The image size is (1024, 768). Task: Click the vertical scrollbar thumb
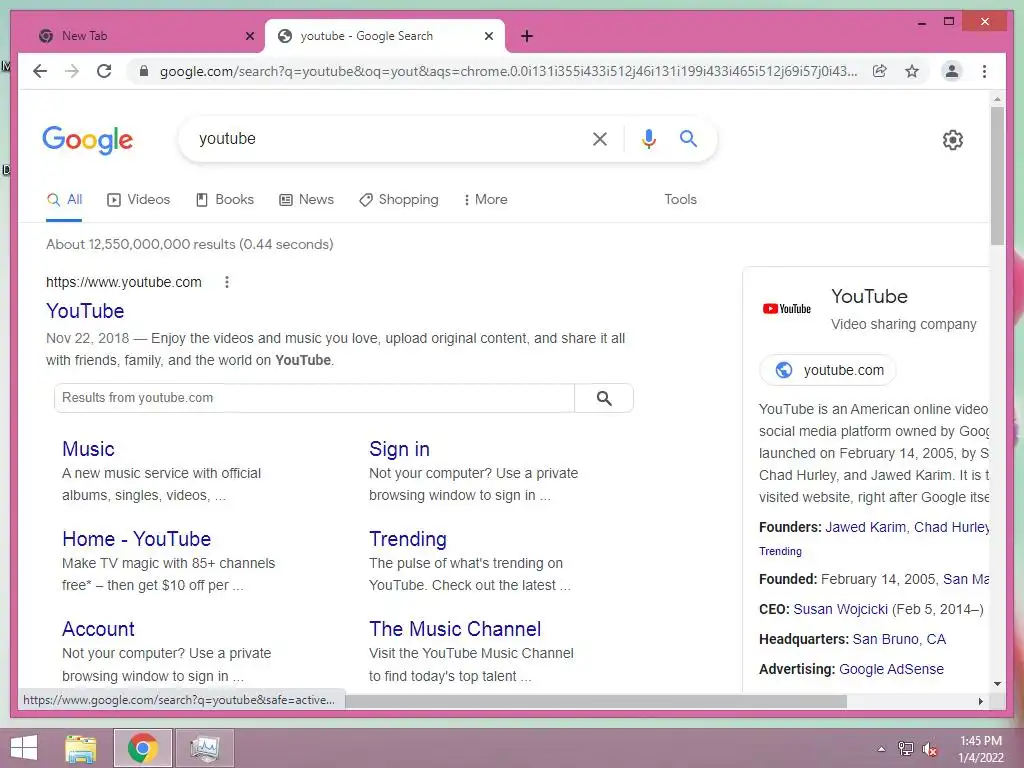pyautogui.click(x=997, y=176)
